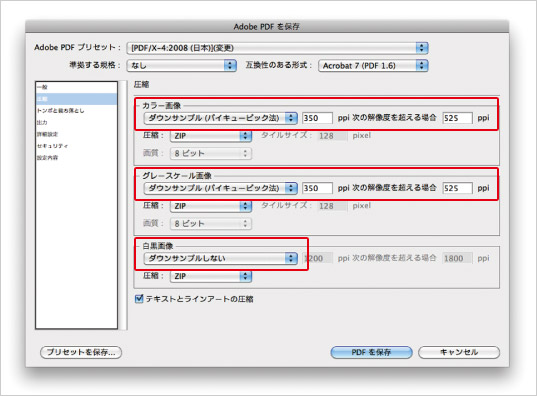Open the カラー画像 画質 8 ビット dropdown
The height and width of the screenshot is (396, 537).
tap(211, 153)
